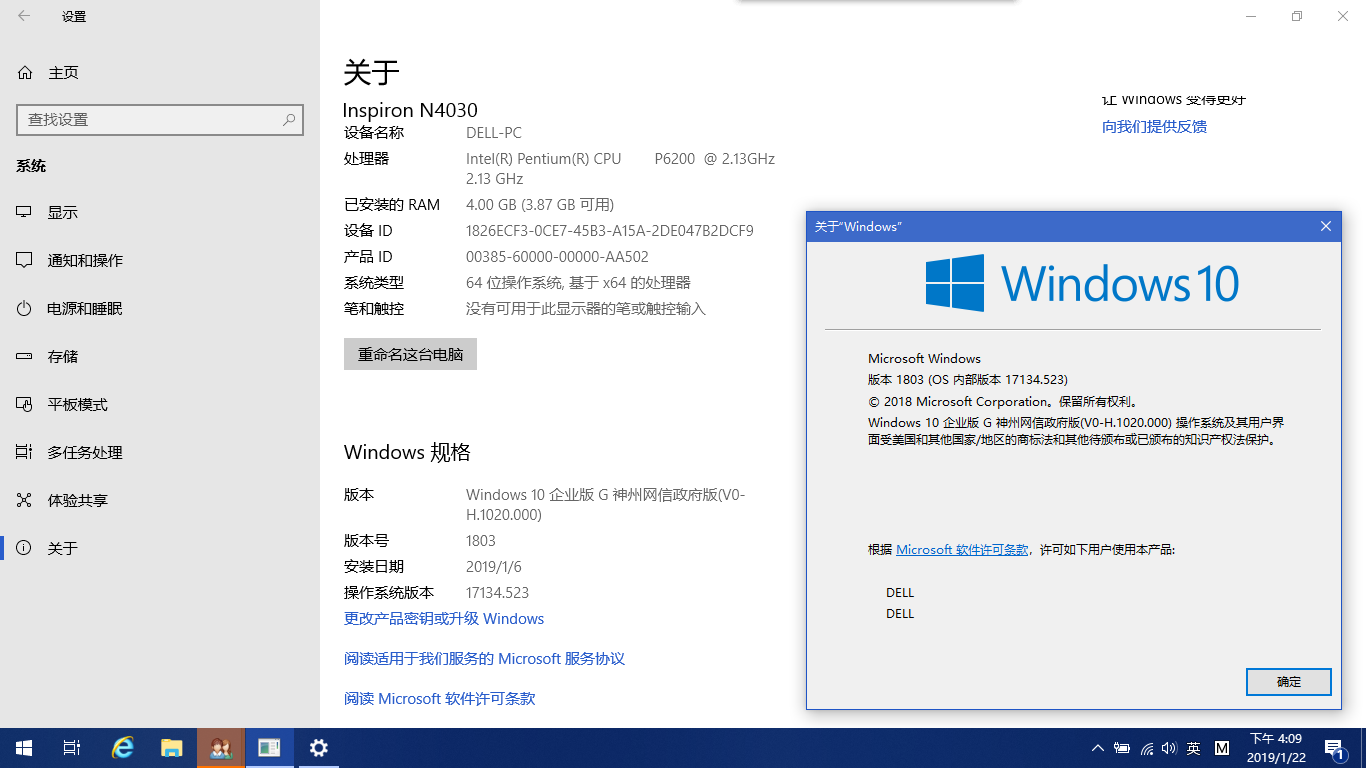Go to 主页 (Home) in Settings
This screenshot has height=768, width=1366.
[x=62, y=73]
